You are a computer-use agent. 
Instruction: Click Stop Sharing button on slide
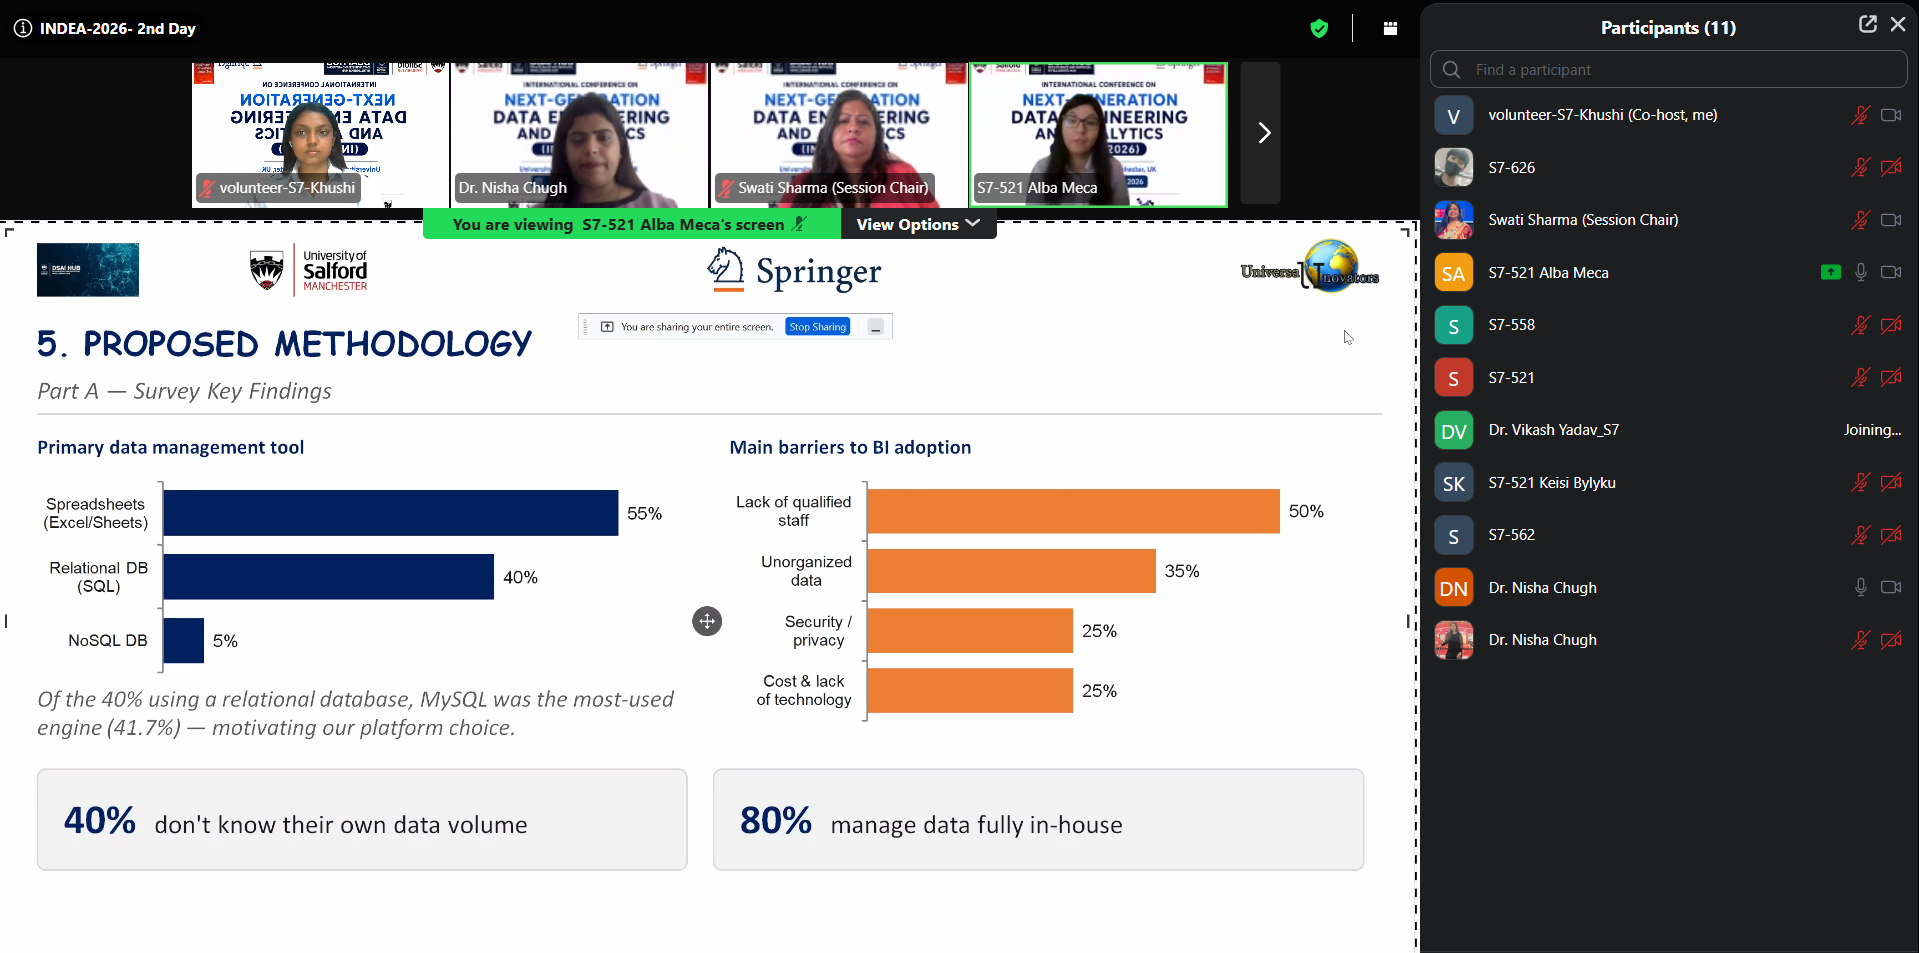[x=817, y=327]
